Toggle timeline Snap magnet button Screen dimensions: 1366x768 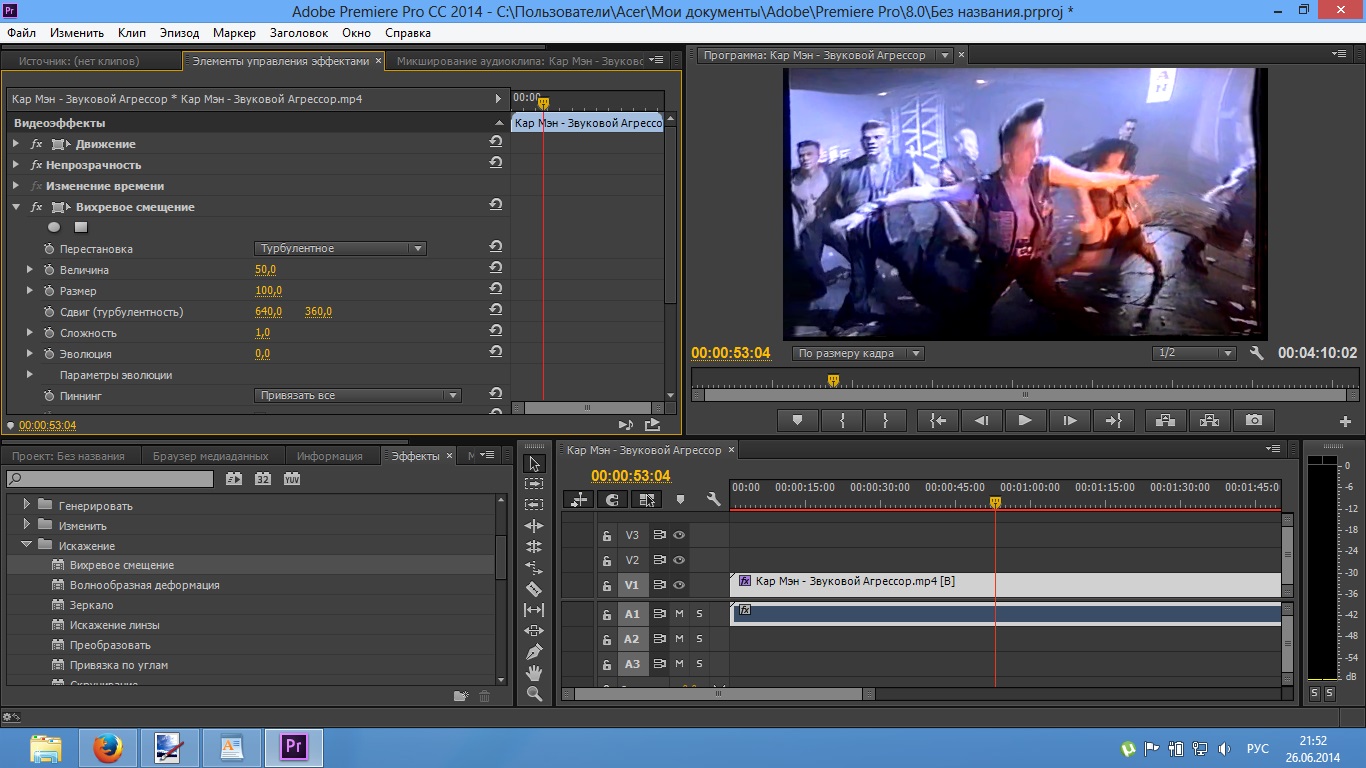pos(613,499)
